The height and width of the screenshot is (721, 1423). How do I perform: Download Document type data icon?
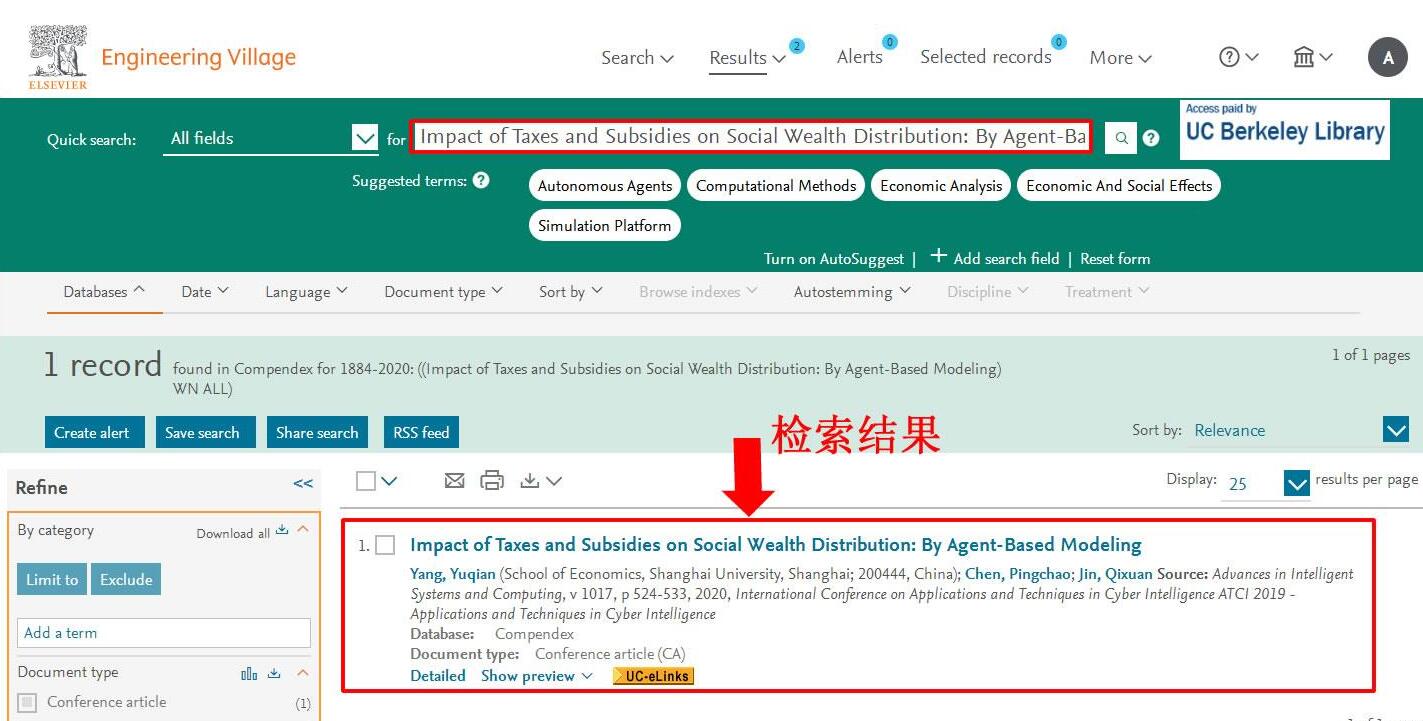pos(274,673)
